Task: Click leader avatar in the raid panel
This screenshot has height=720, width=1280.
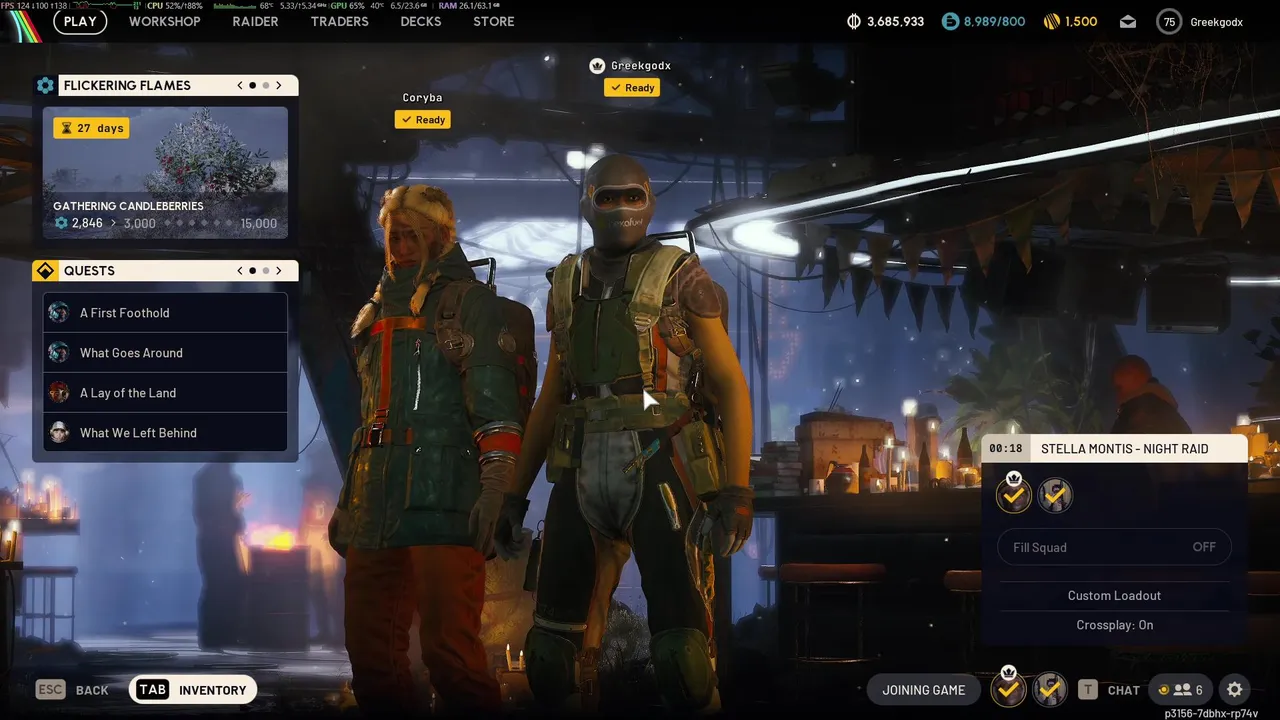Action: (1014, 495)
